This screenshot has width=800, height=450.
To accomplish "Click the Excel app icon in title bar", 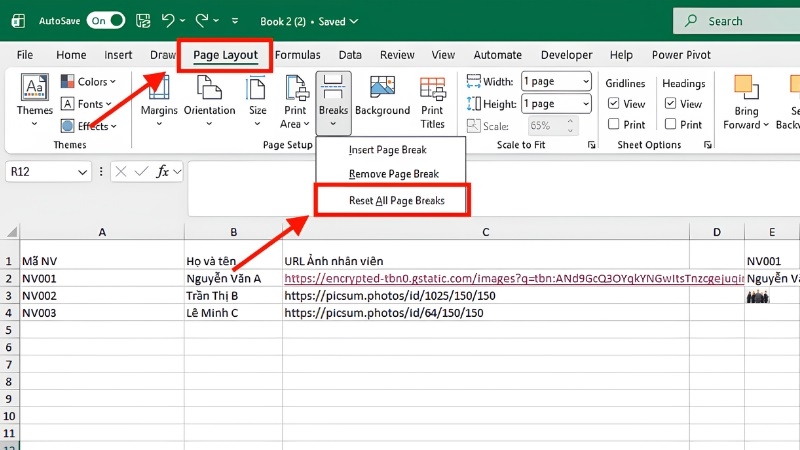I will pos(18,21).
